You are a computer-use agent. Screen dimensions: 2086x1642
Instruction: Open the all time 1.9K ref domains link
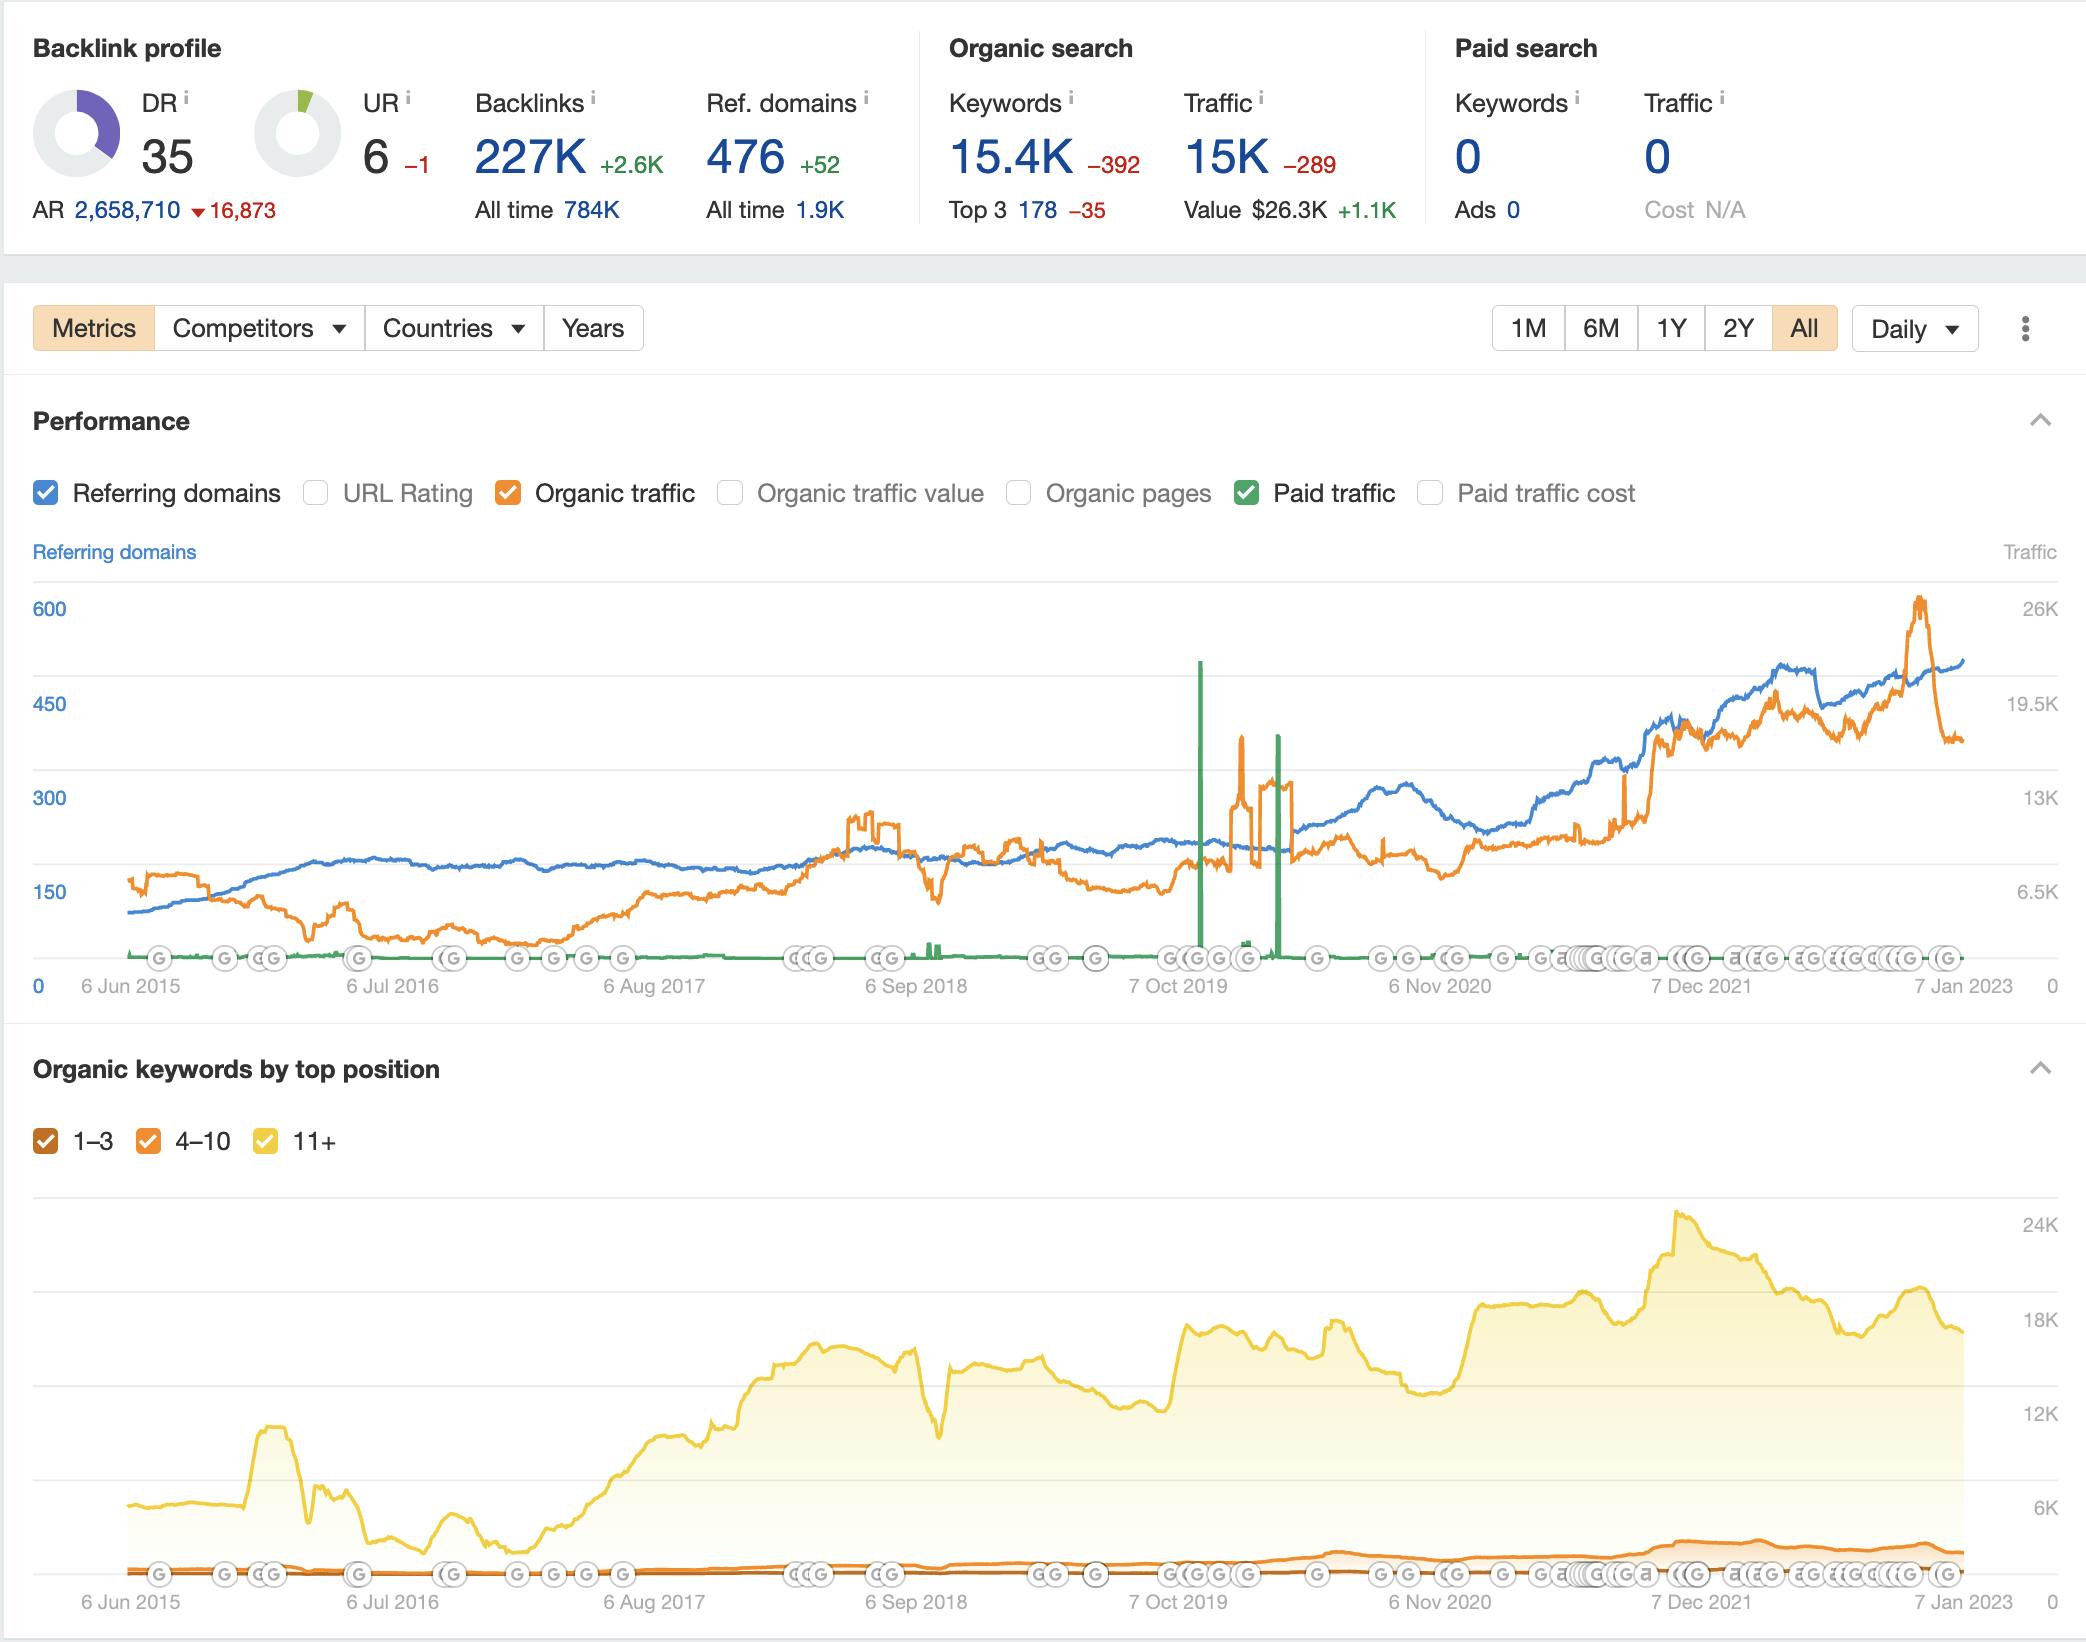[x=820, y=210]
